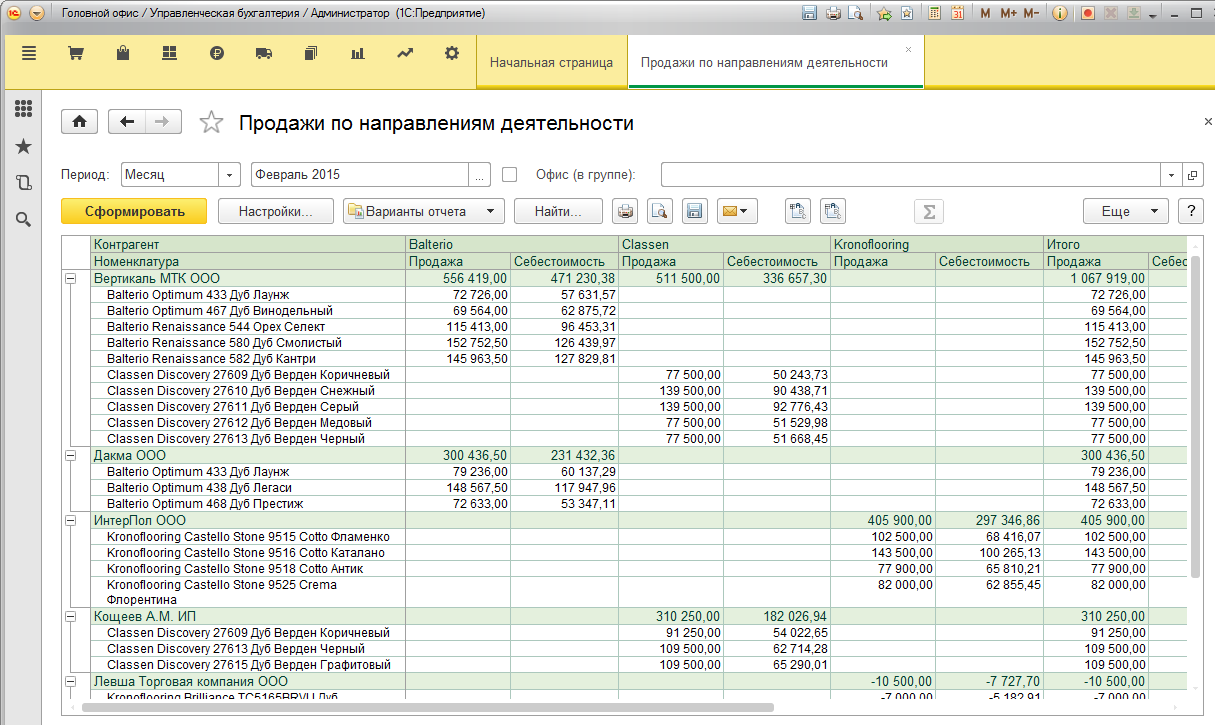1215x725 pixels.
Task: Open the stacked documents section icon
Action: pyautogui.click(x=311, y=54)
